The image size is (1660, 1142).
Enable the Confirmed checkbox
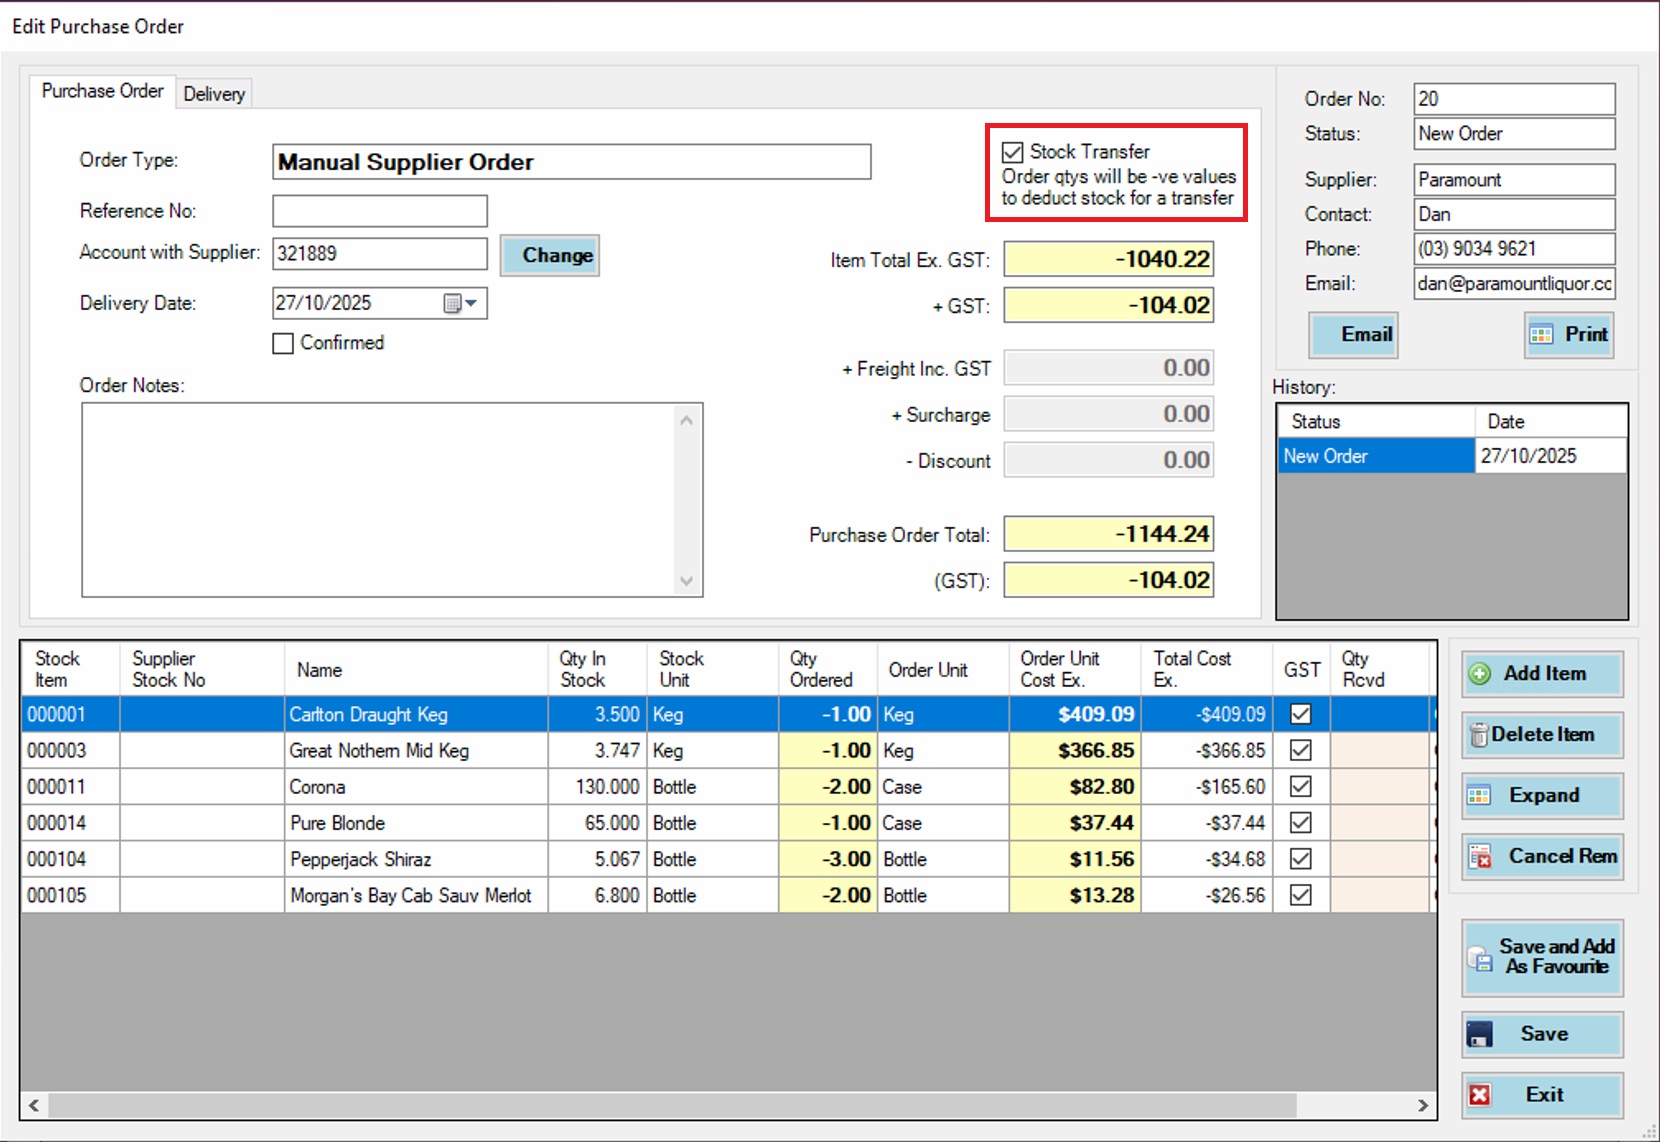point(283,343)
